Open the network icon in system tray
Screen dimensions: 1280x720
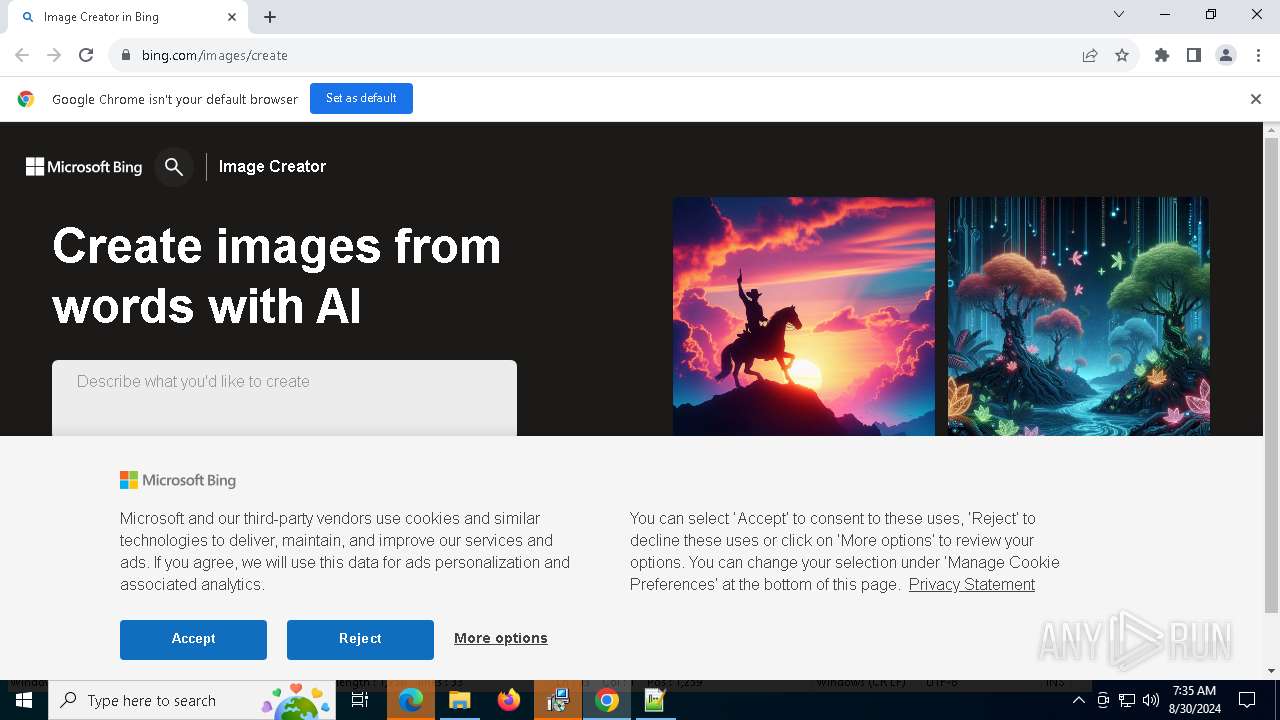click(x=1127, y=700)
